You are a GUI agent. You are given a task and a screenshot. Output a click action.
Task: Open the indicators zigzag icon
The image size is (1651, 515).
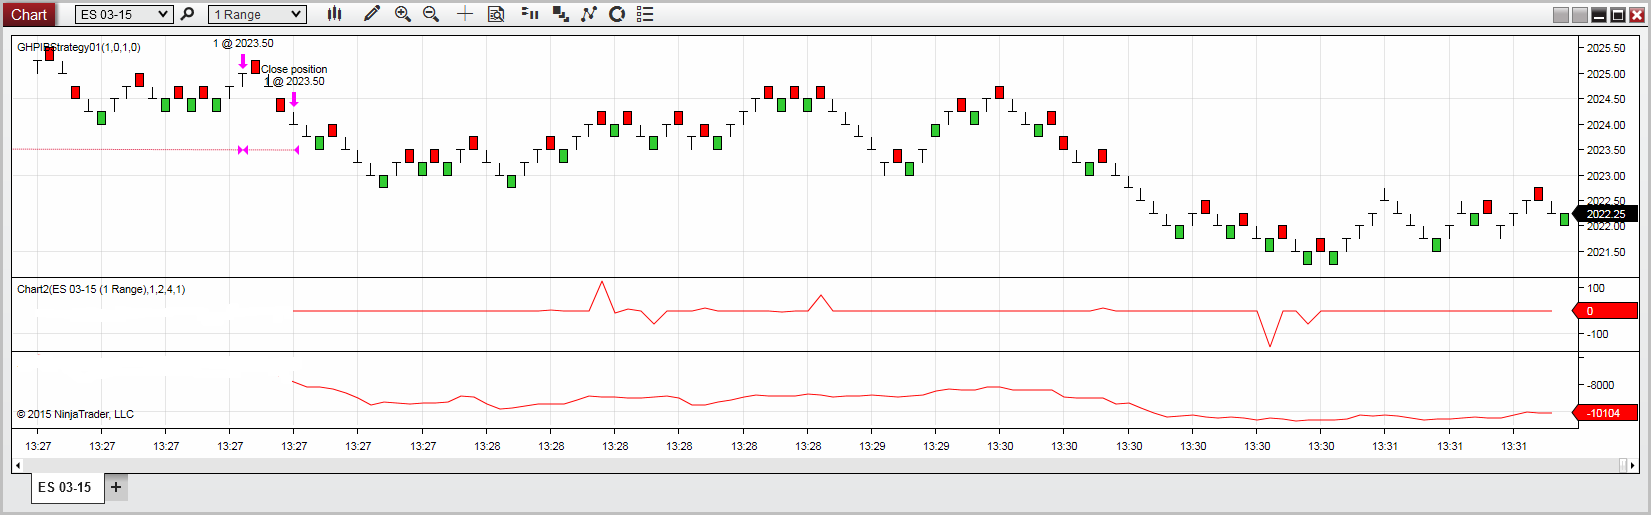pyautogui.click(x=589, y=14)
